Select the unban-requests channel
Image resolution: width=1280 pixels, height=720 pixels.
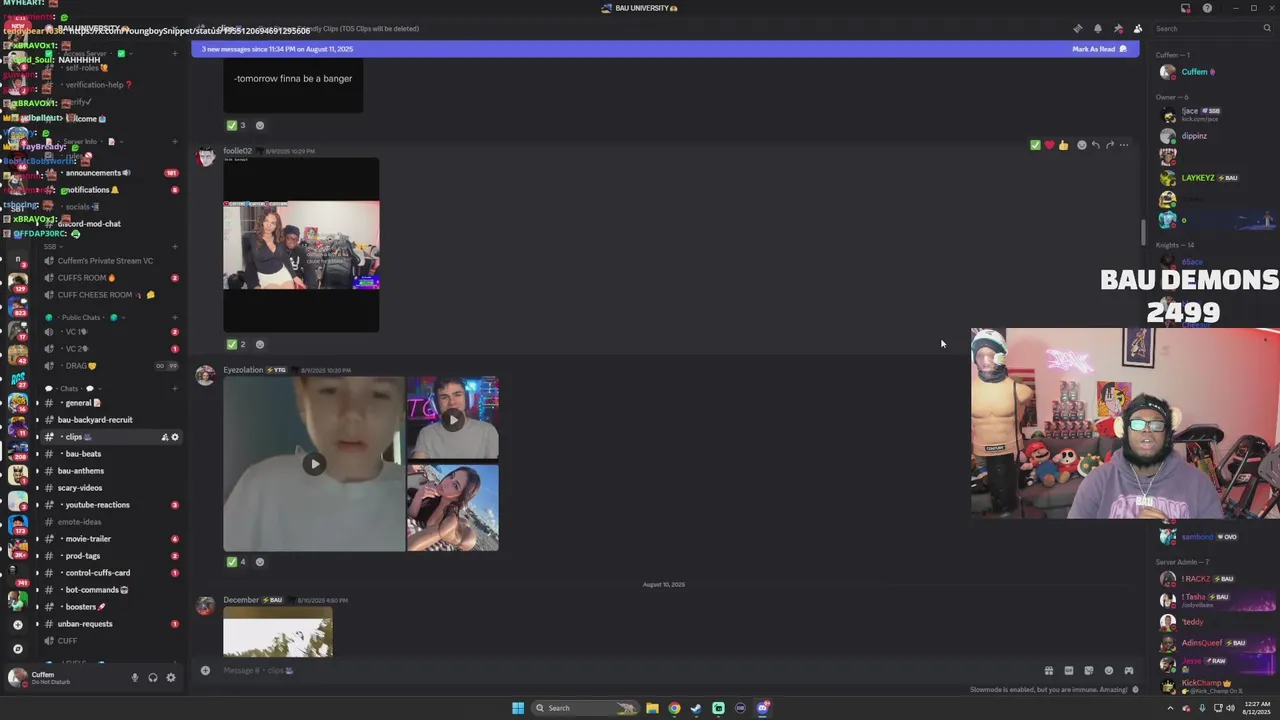coord(110,624)
